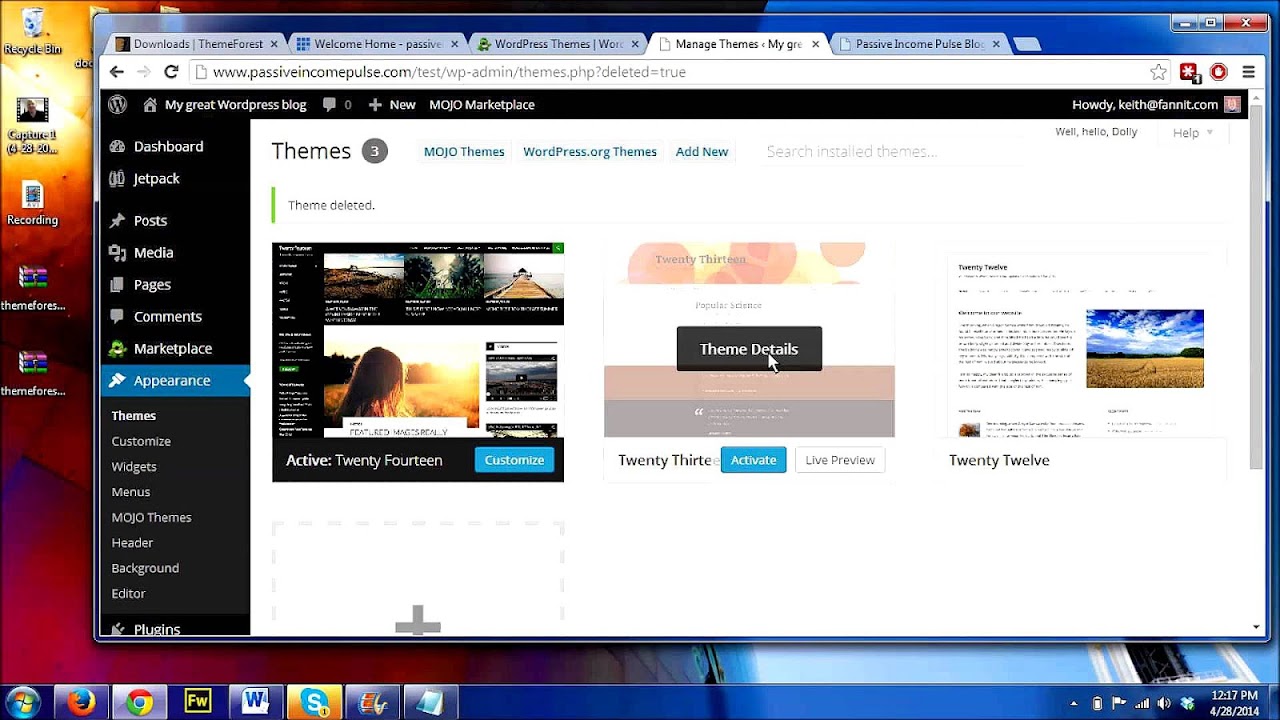Open the Background submenu link
Image resolution: width=1280 pixels, height=720 pixels.
pos(145,567)
